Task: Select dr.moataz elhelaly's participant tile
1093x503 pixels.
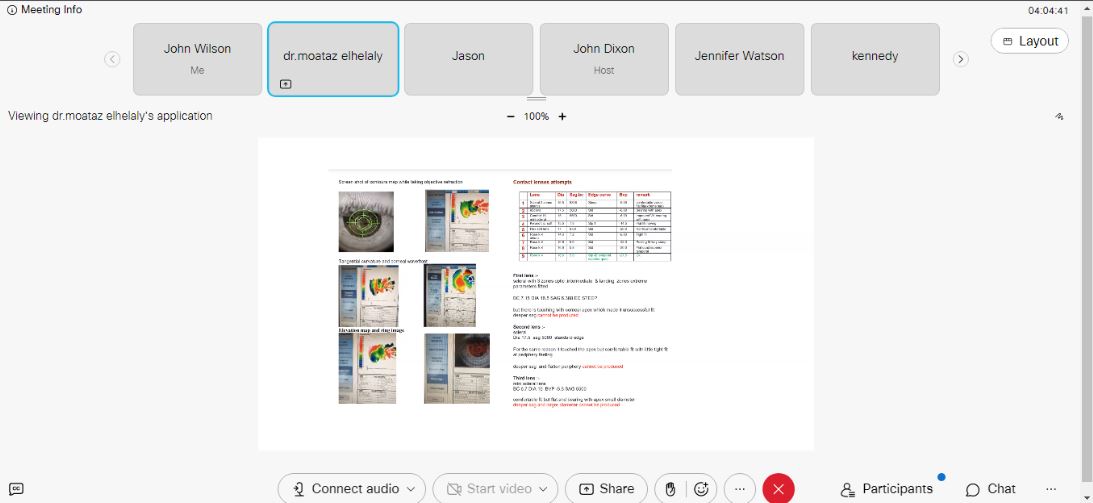Action: (x=333, y=59)
